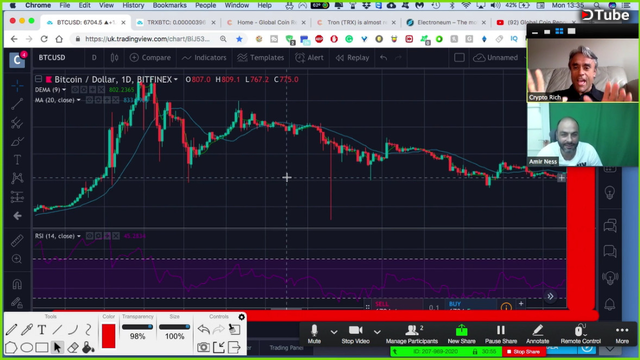Toggle visibility of MA (20, close) indicator

(89, 100)
